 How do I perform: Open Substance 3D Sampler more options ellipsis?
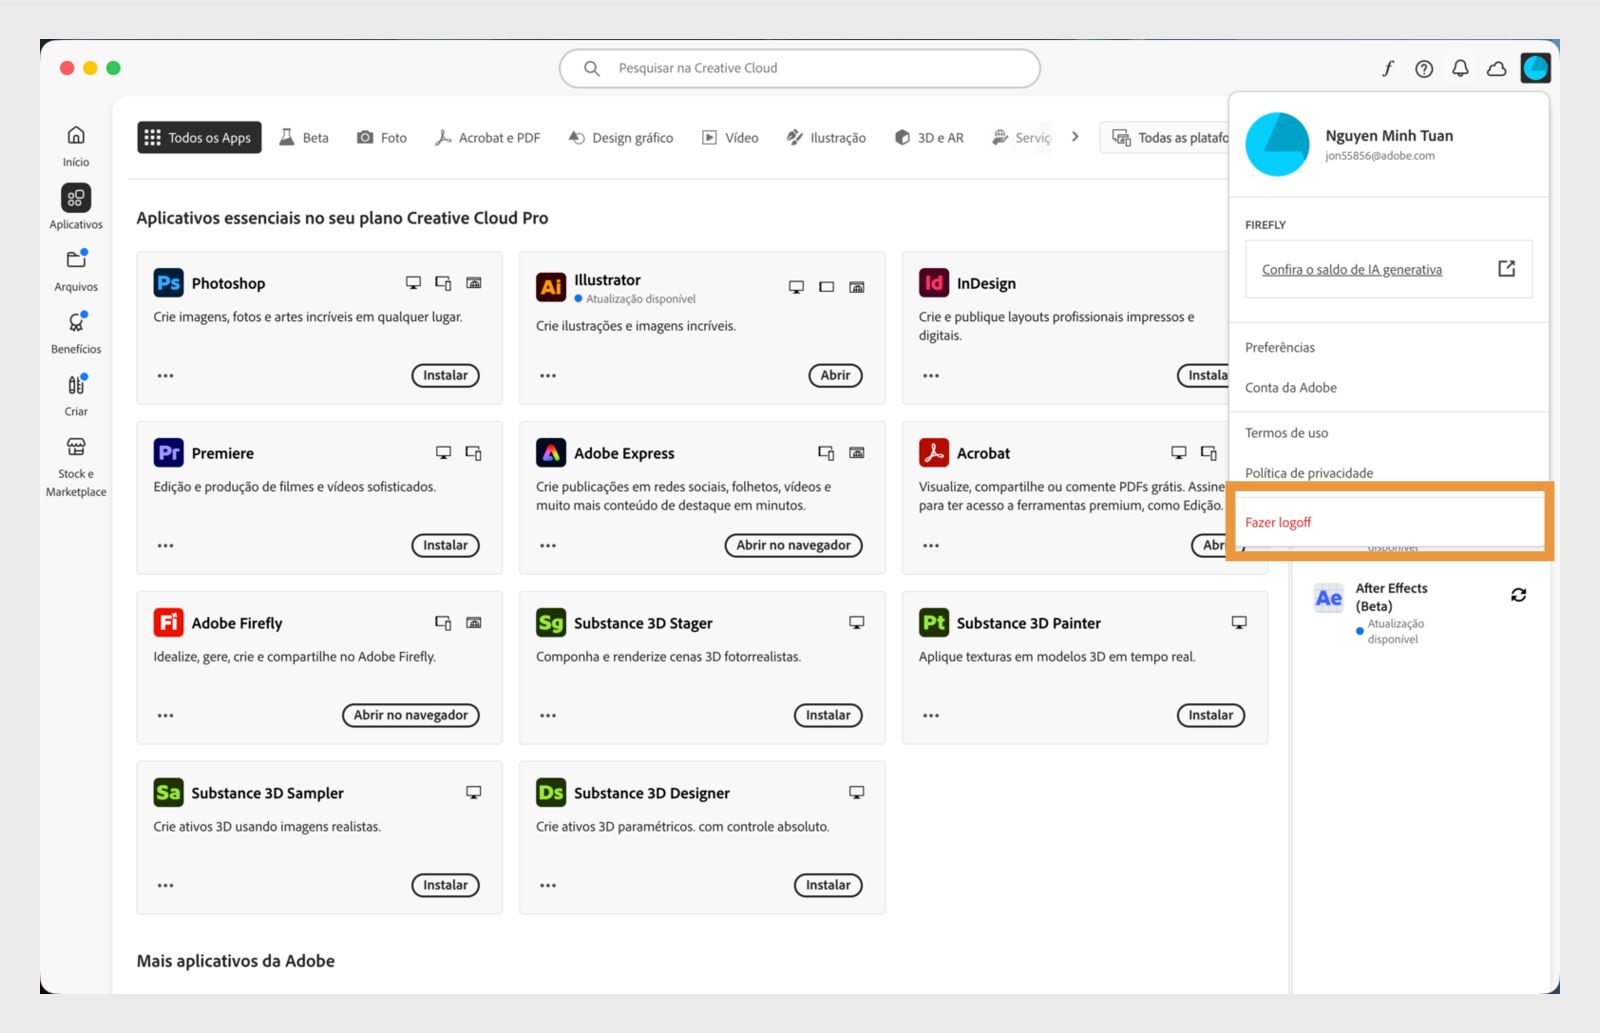click(165, 886)
